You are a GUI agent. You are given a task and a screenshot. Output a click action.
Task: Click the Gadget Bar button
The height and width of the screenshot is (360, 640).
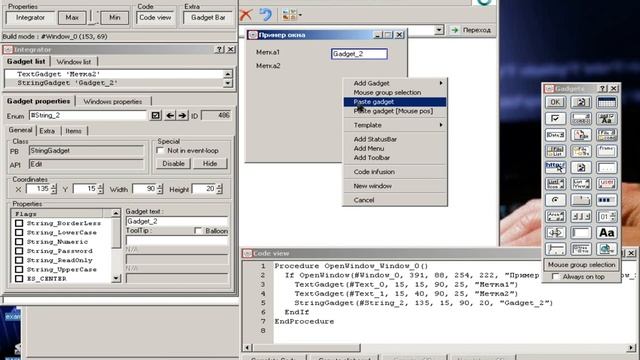click(x=208, y=18)
